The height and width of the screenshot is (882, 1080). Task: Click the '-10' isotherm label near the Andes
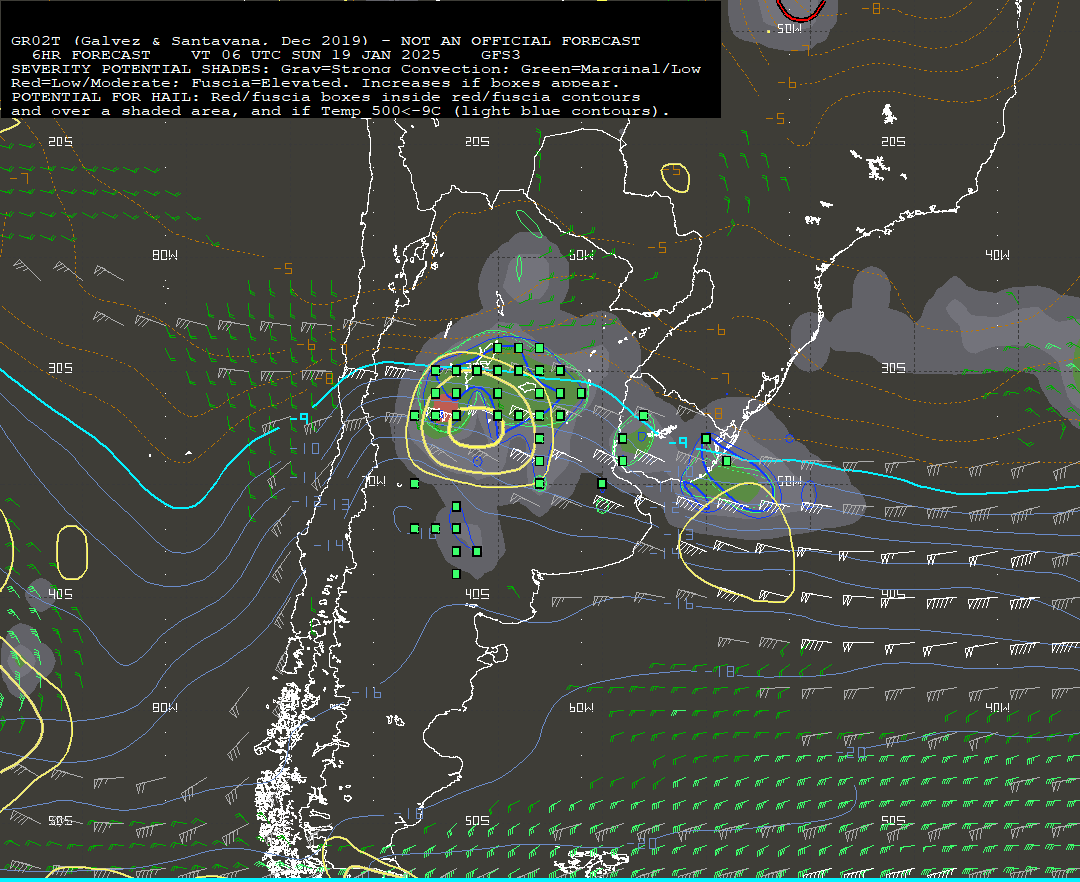click(x=304, y=449)
